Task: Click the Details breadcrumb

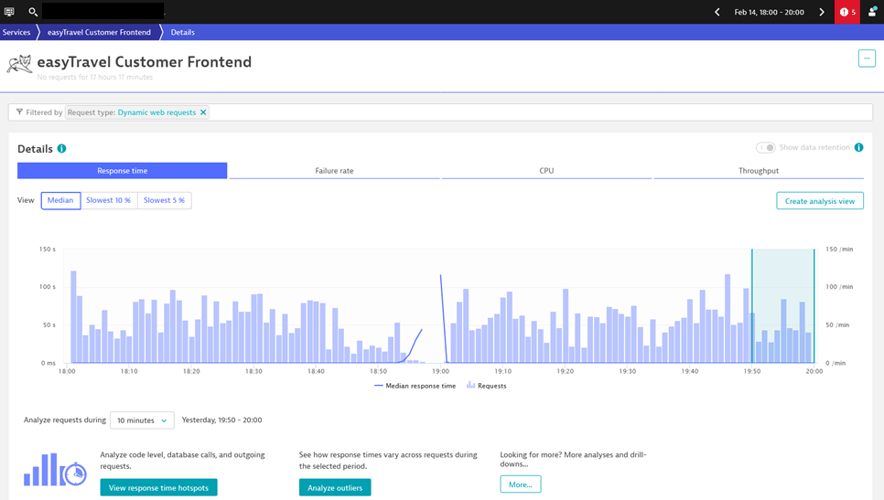Action: (x=183, y=32)
